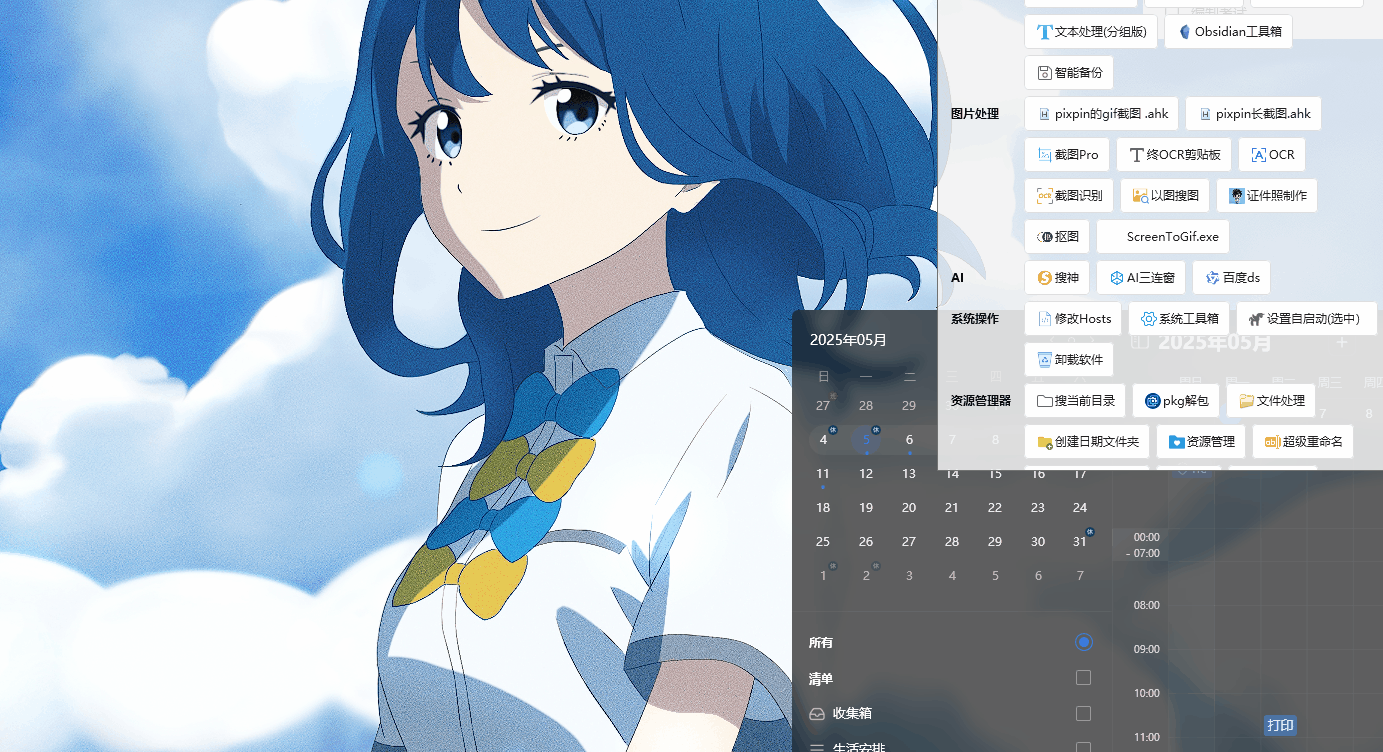Run the pkg解包 tool
Screen dimensions: 1383x752
(x=1176, y=401)
